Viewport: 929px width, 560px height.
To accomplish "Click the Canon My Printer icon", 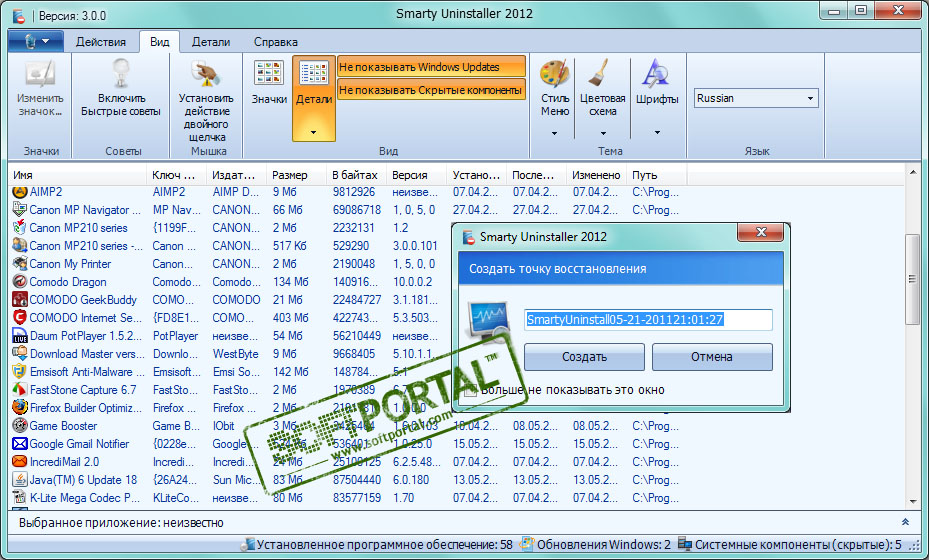I will [20, 264].
